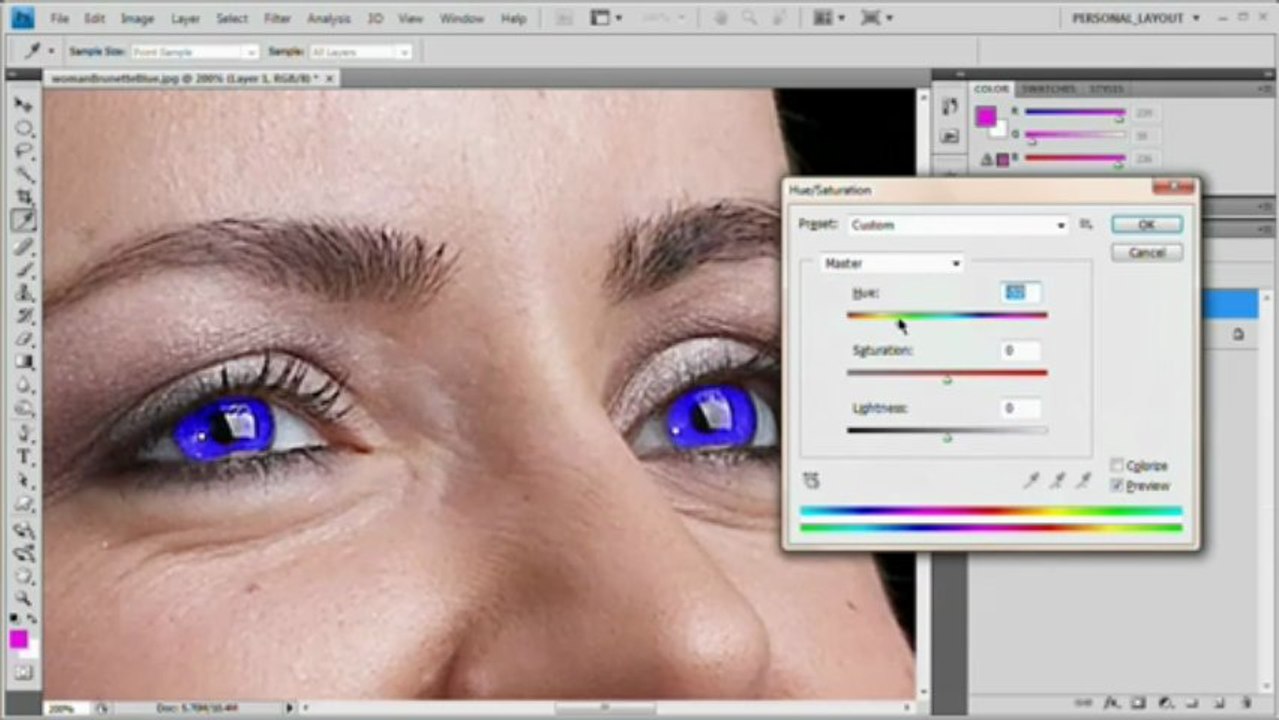Select the Pen tool

[x=23, y=434]
